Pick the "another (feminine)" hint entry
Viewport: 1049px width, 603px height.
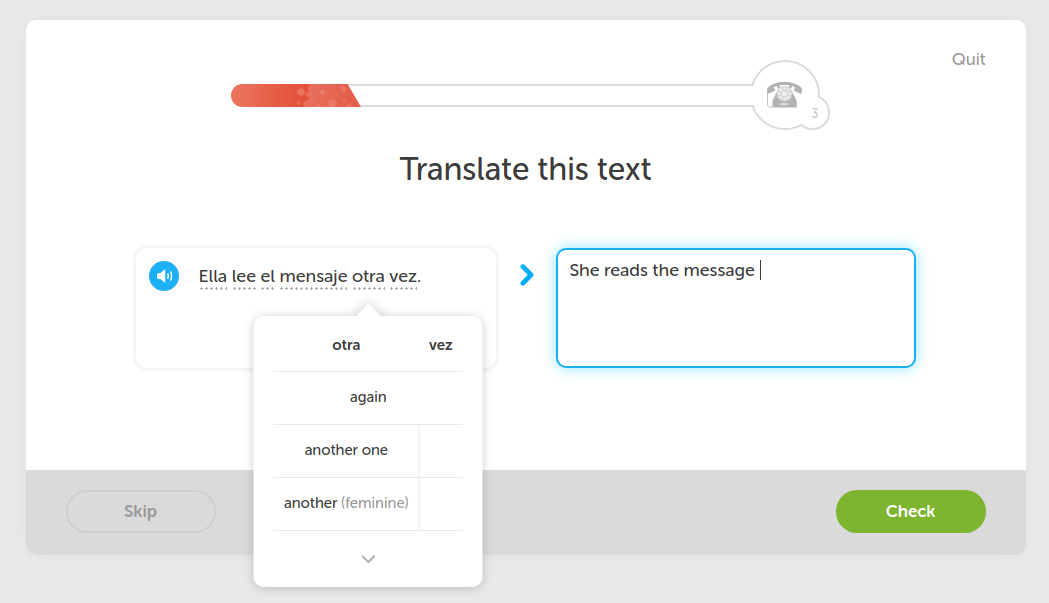[x=346, y=503]
